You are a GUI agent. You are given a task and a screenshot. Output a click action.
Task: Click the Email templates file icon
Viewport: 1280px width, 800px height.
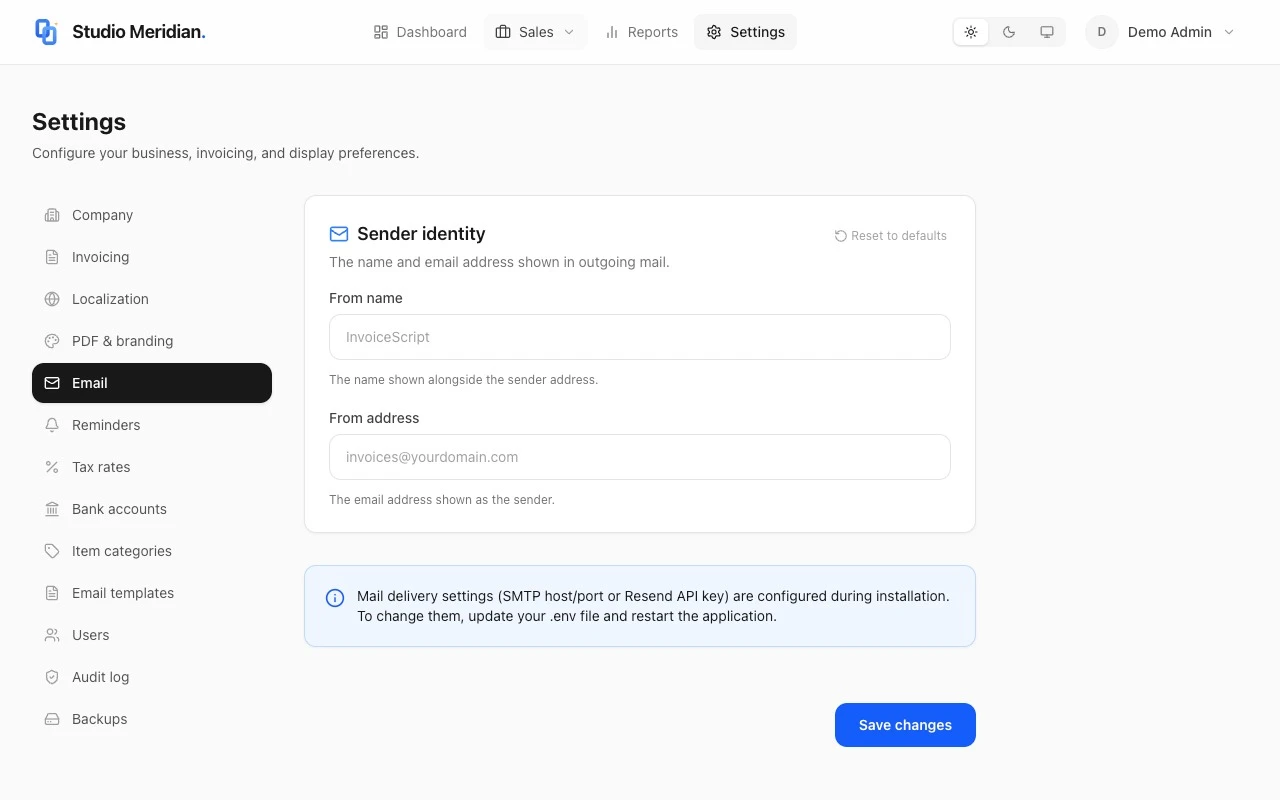click(52, 593)
